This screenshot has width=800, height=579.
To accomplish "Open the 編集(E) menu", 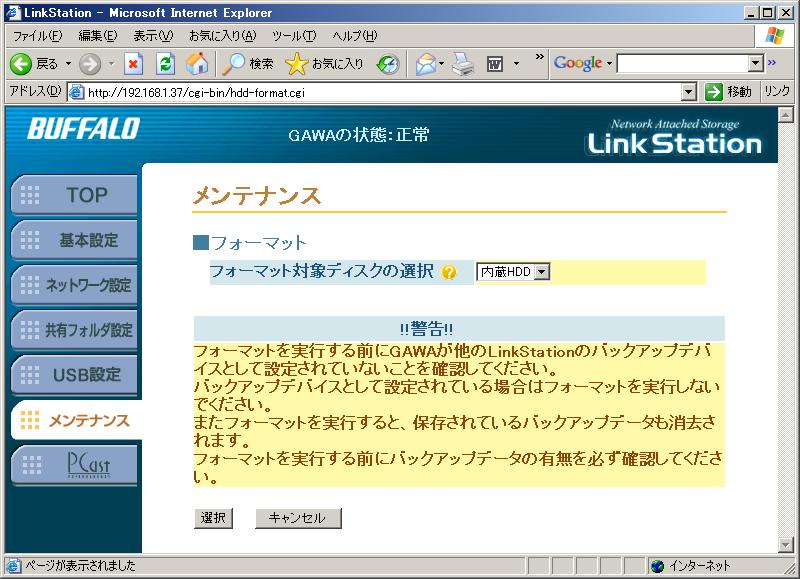I will (x=97, y=36).
